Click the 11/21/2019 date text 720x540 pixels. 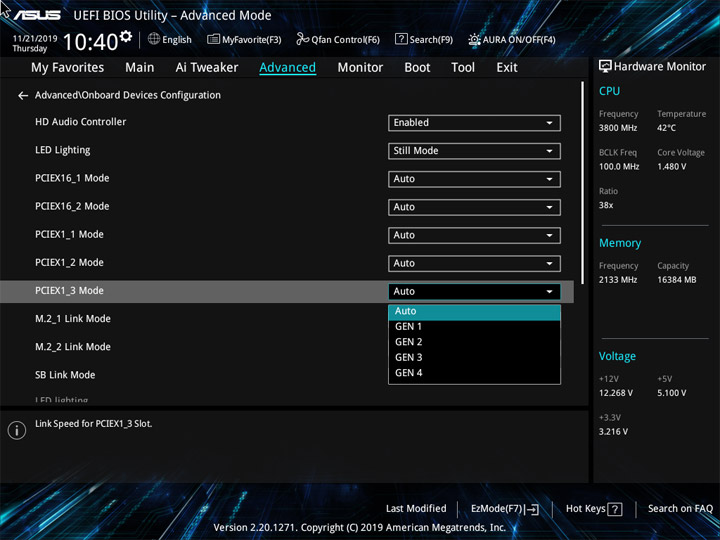pyautogui.click(x=35, y=39)
